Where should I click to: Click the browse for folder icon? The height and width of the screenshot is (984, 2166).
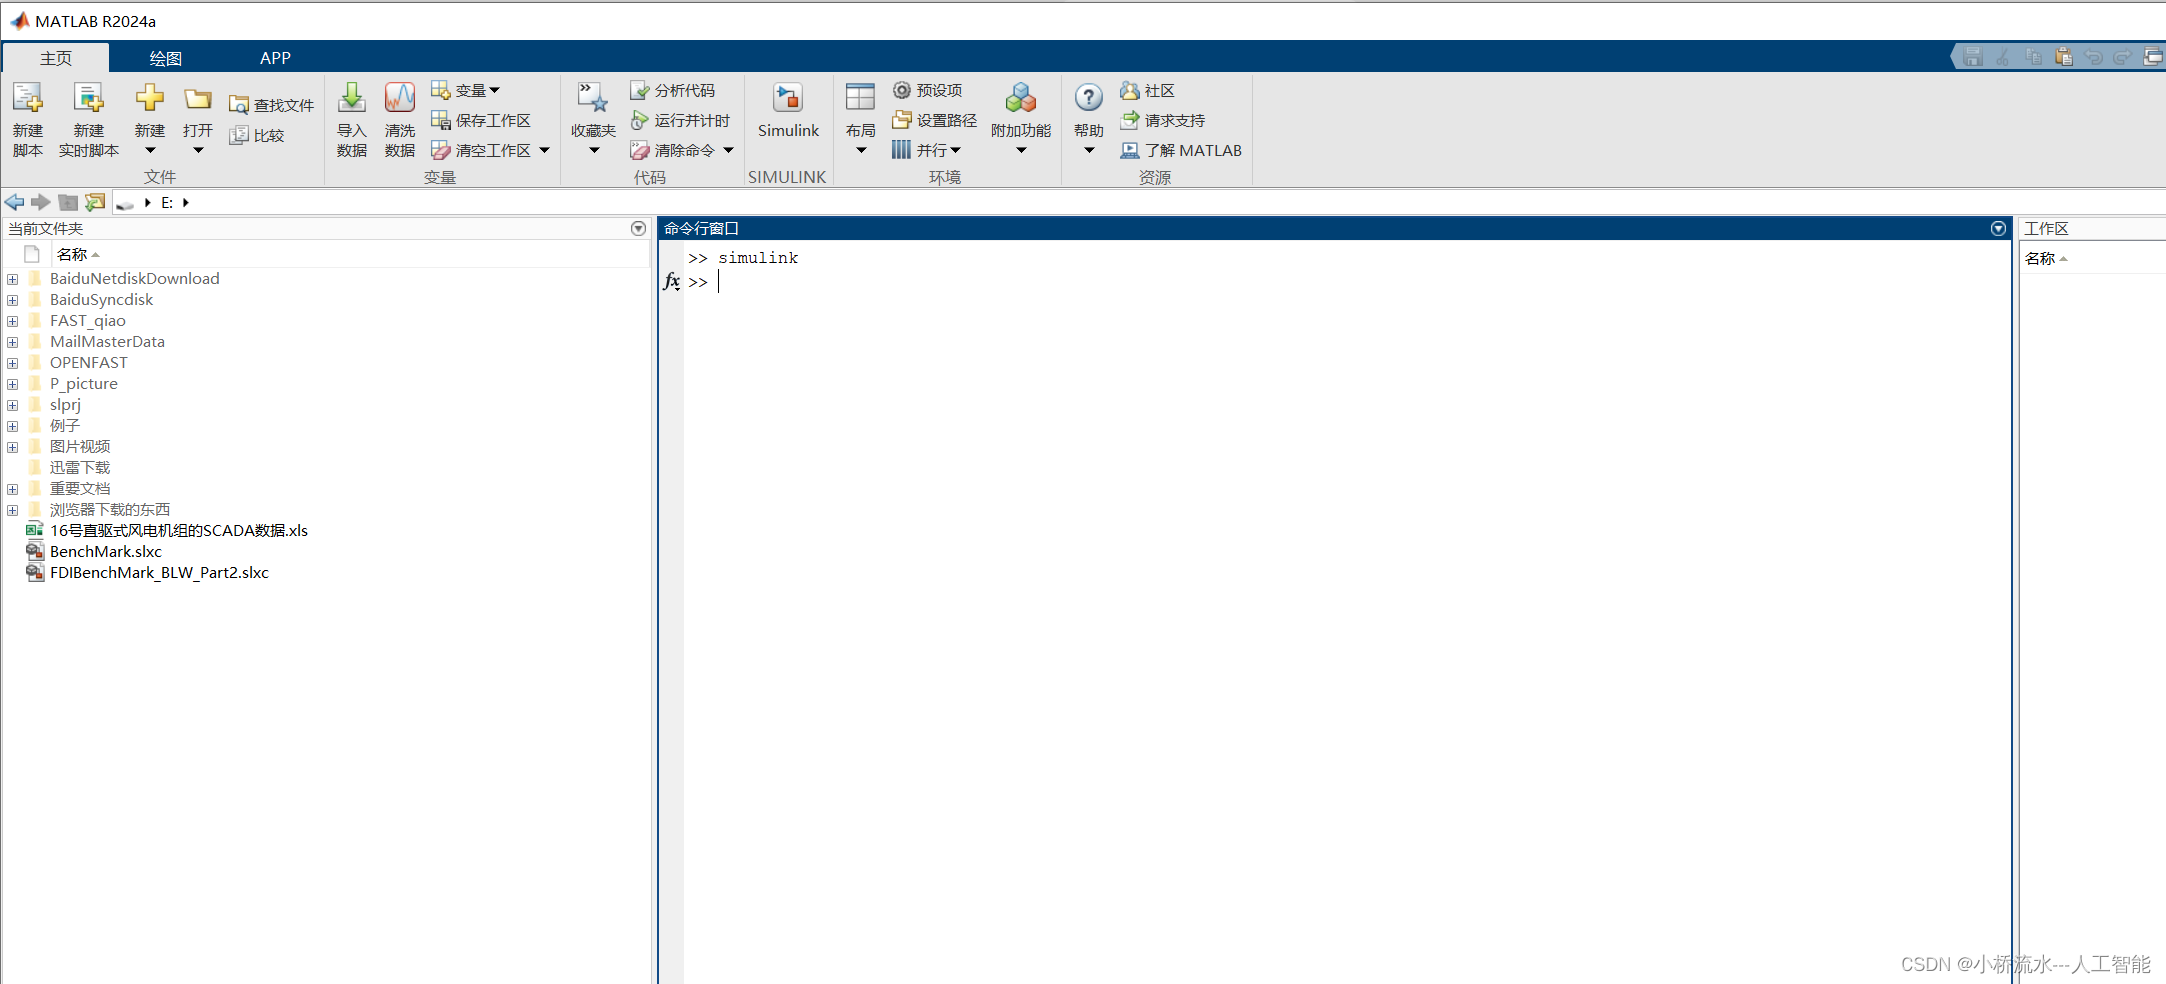click(x=95, y=202)
